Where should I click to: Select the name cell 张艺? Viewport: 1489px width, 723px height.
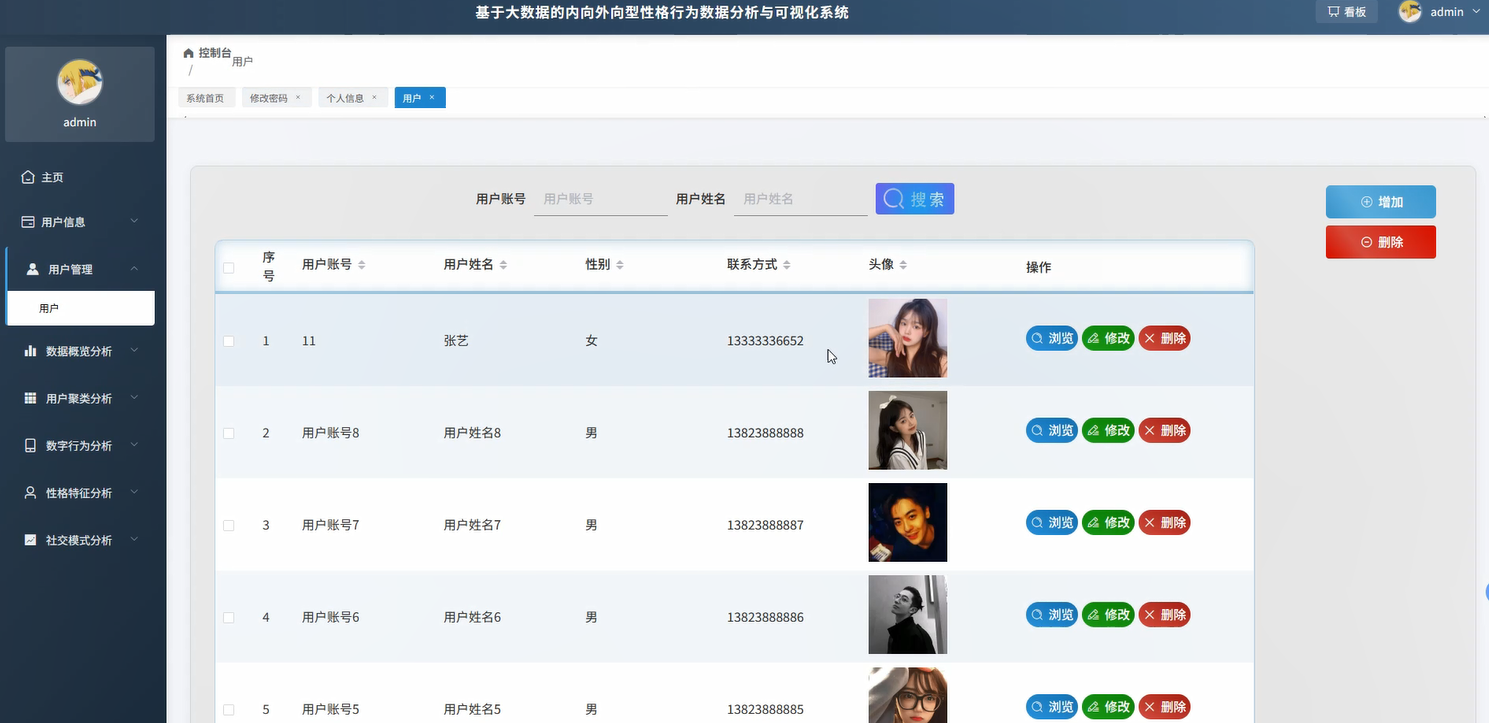pos(456,341)
